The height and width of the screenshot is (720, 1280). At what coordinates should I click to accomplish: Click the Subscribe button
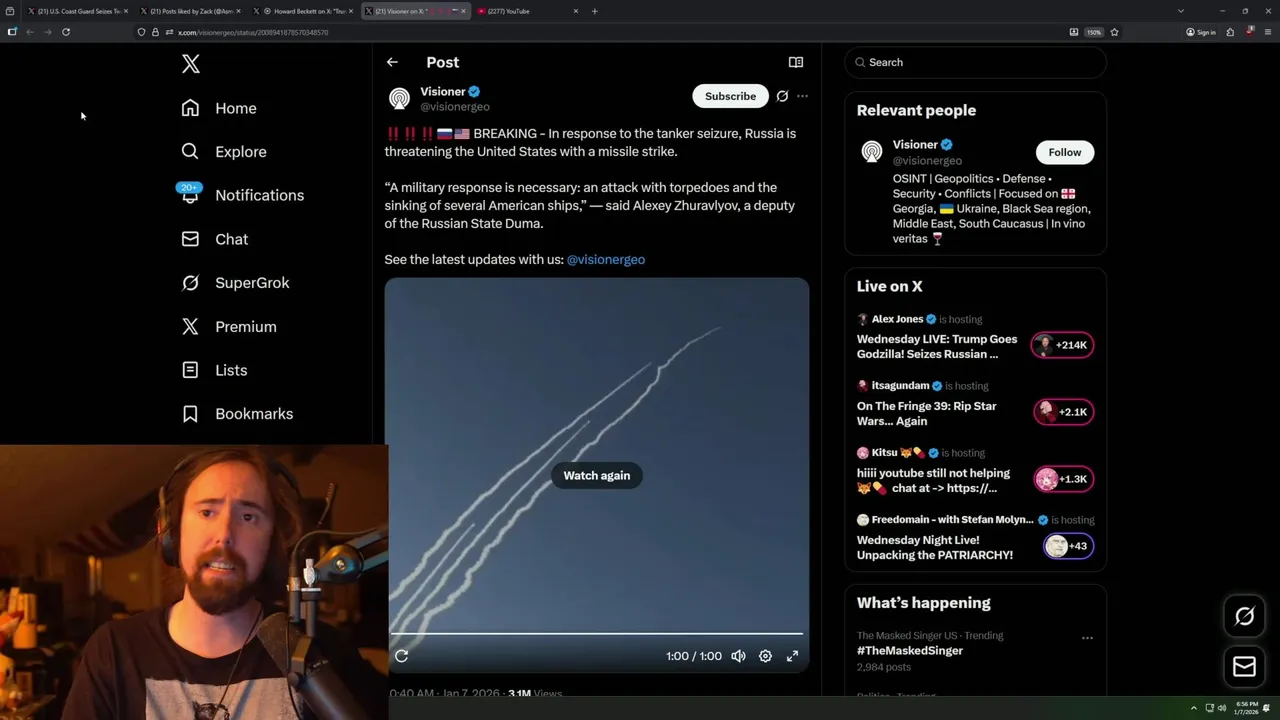(730, 96)
